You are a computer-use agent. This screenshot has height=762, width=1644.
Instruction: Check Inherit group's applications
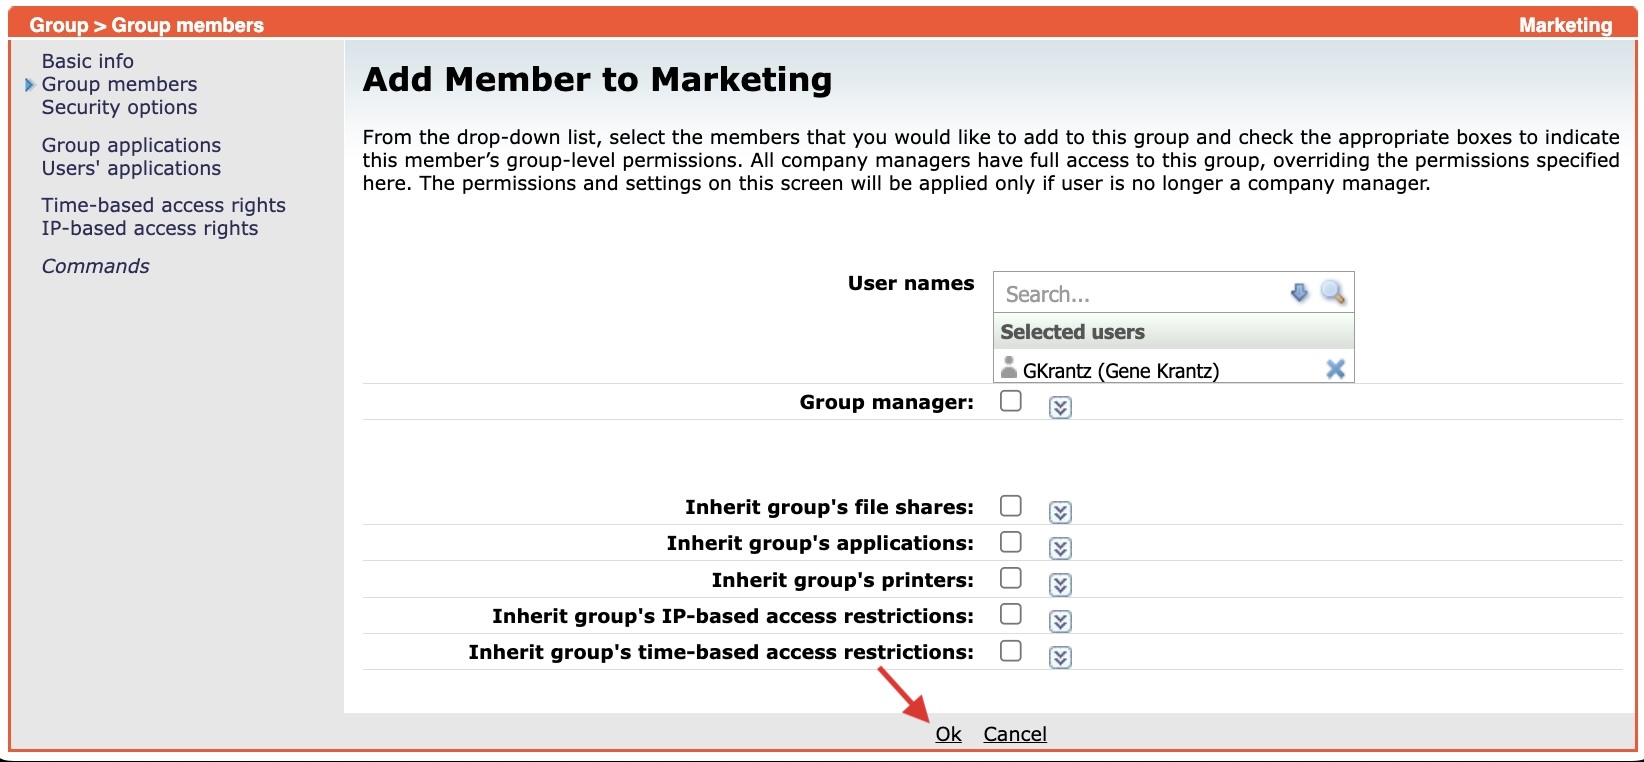click(1011, 542)
